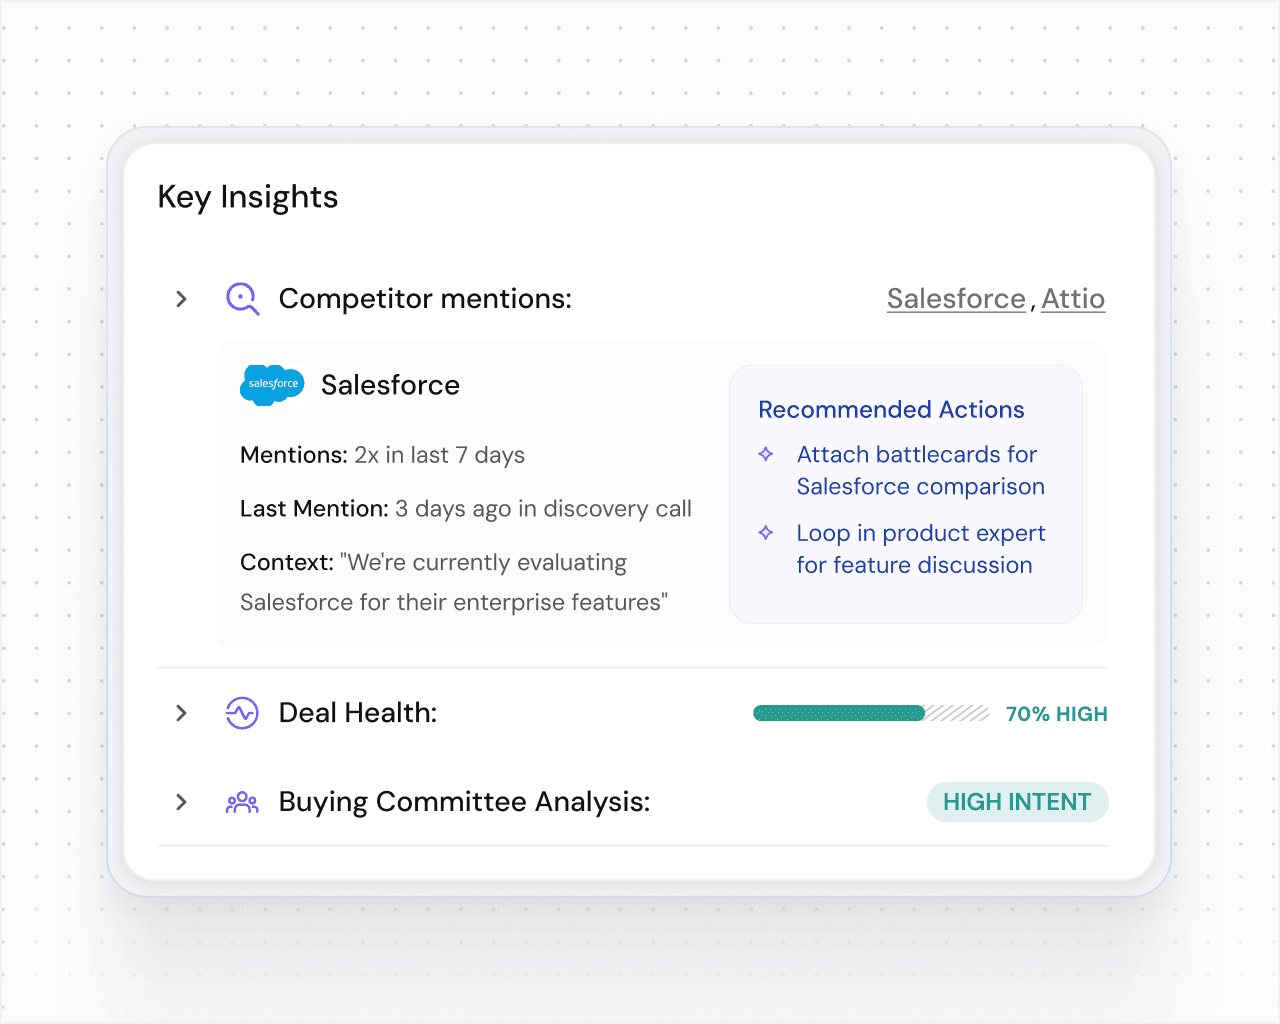Screen dimensions: 1280x1024
Task: Click the Deal Health progress bar
Action: click(871, 713)
